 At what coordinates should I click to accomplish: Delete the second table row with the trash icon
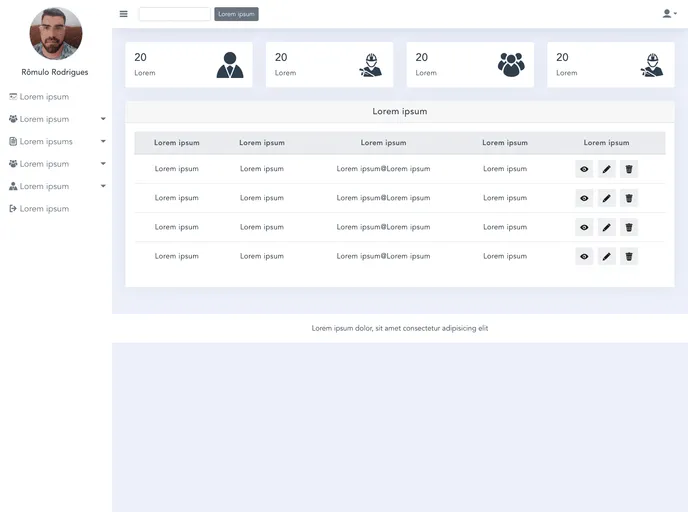coord(629,198)
